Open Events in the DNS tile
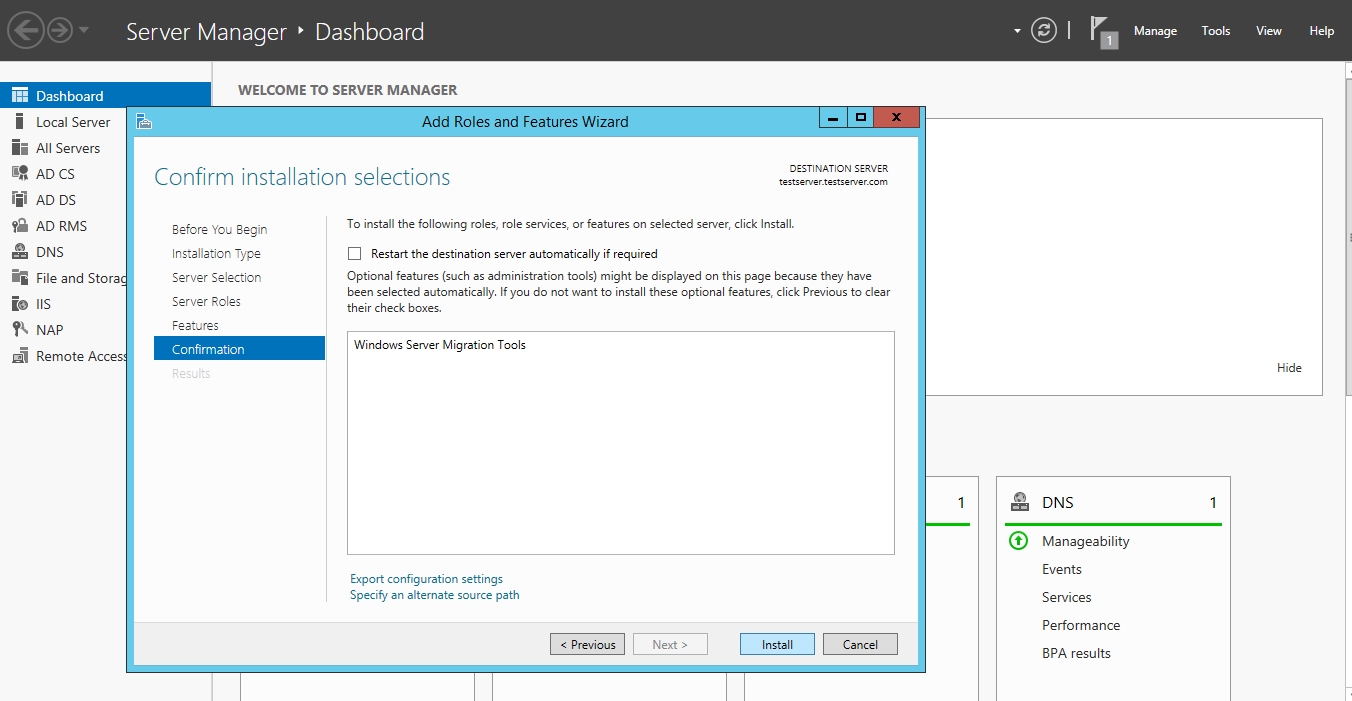 point(1061,569)
